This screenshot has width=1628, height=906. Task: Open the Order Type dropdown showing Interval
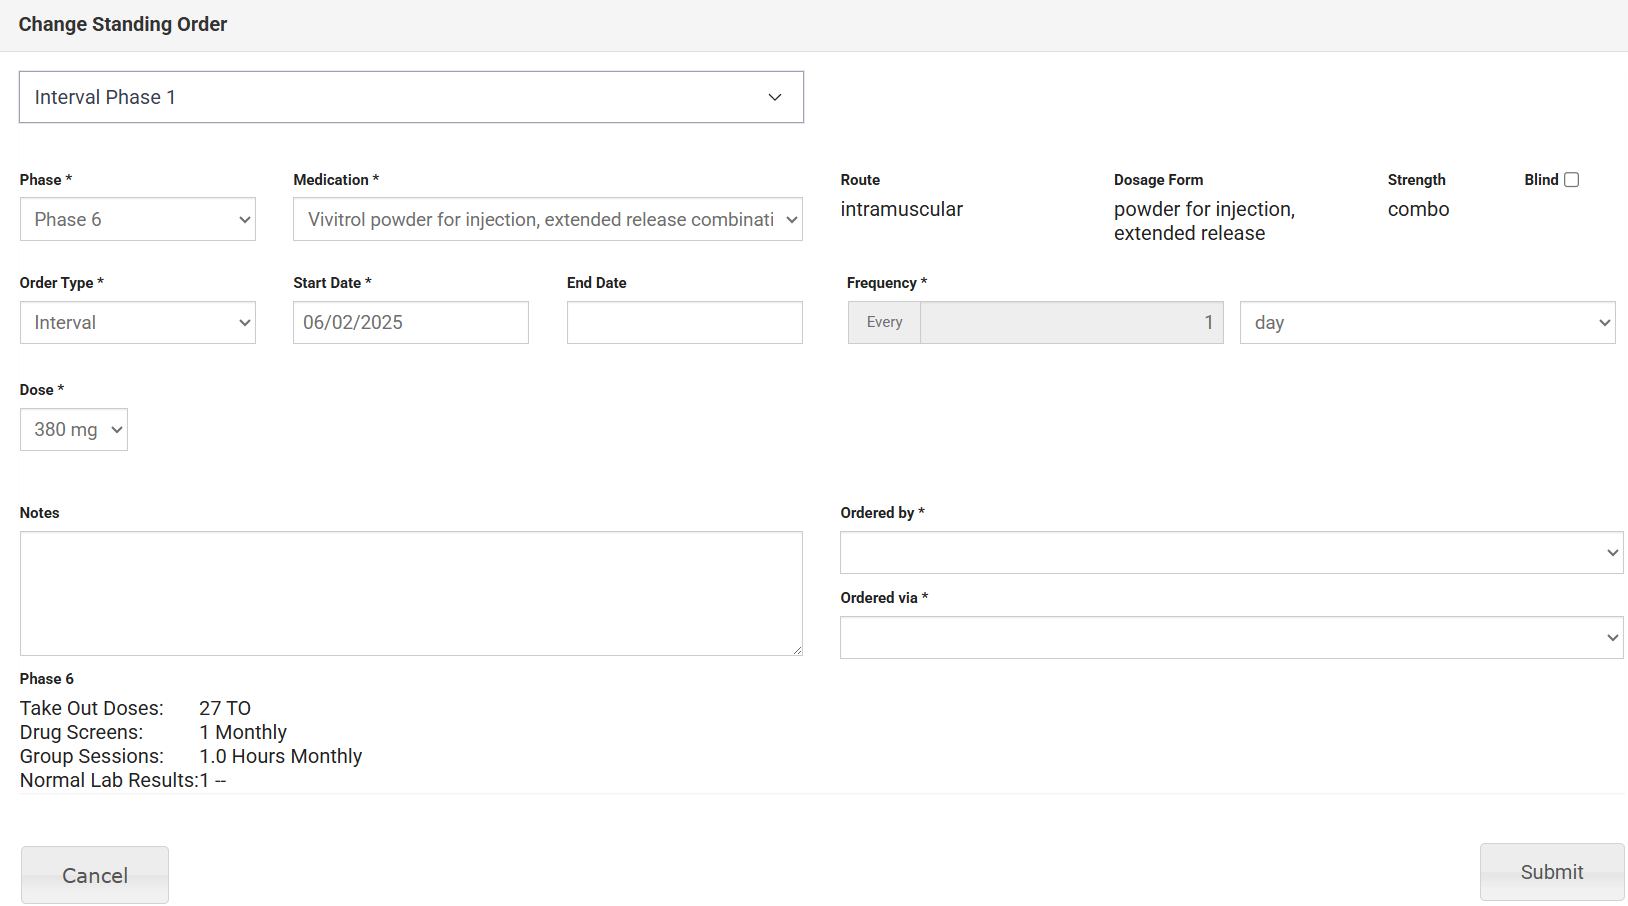(137, 323)
